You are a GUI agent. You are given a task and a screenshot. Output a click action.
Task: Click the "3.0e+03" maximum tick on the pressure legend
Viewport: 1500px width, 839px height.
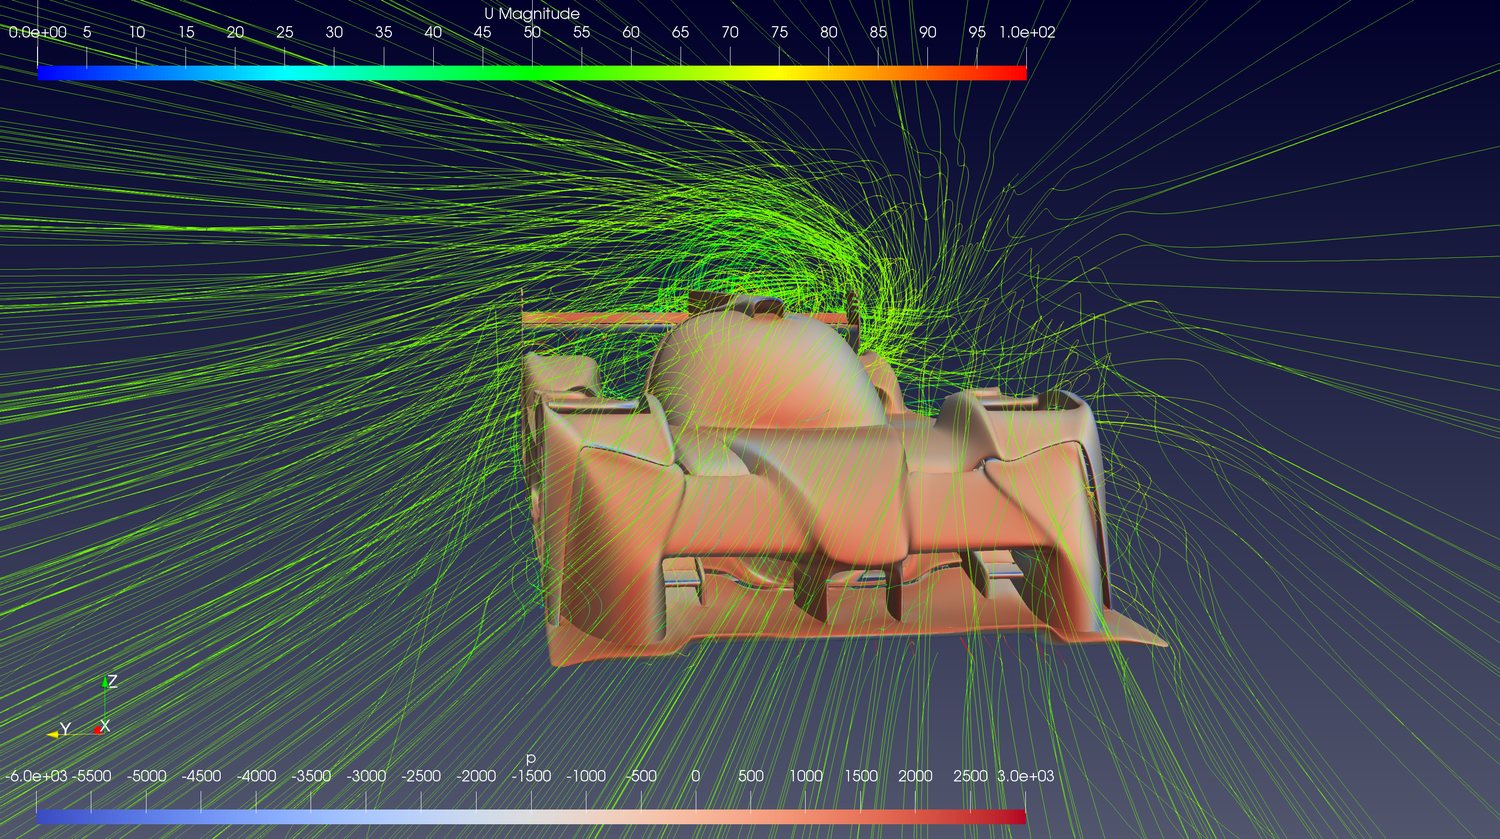1026,776
